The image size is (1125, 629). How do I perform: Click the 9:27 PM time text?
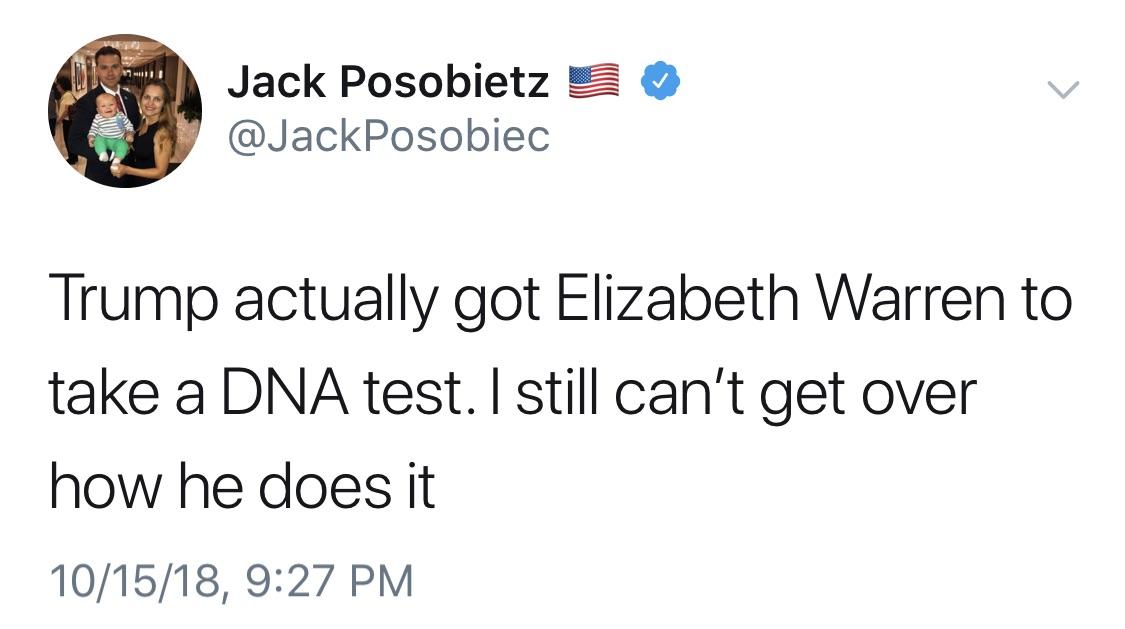pos(330,580)
